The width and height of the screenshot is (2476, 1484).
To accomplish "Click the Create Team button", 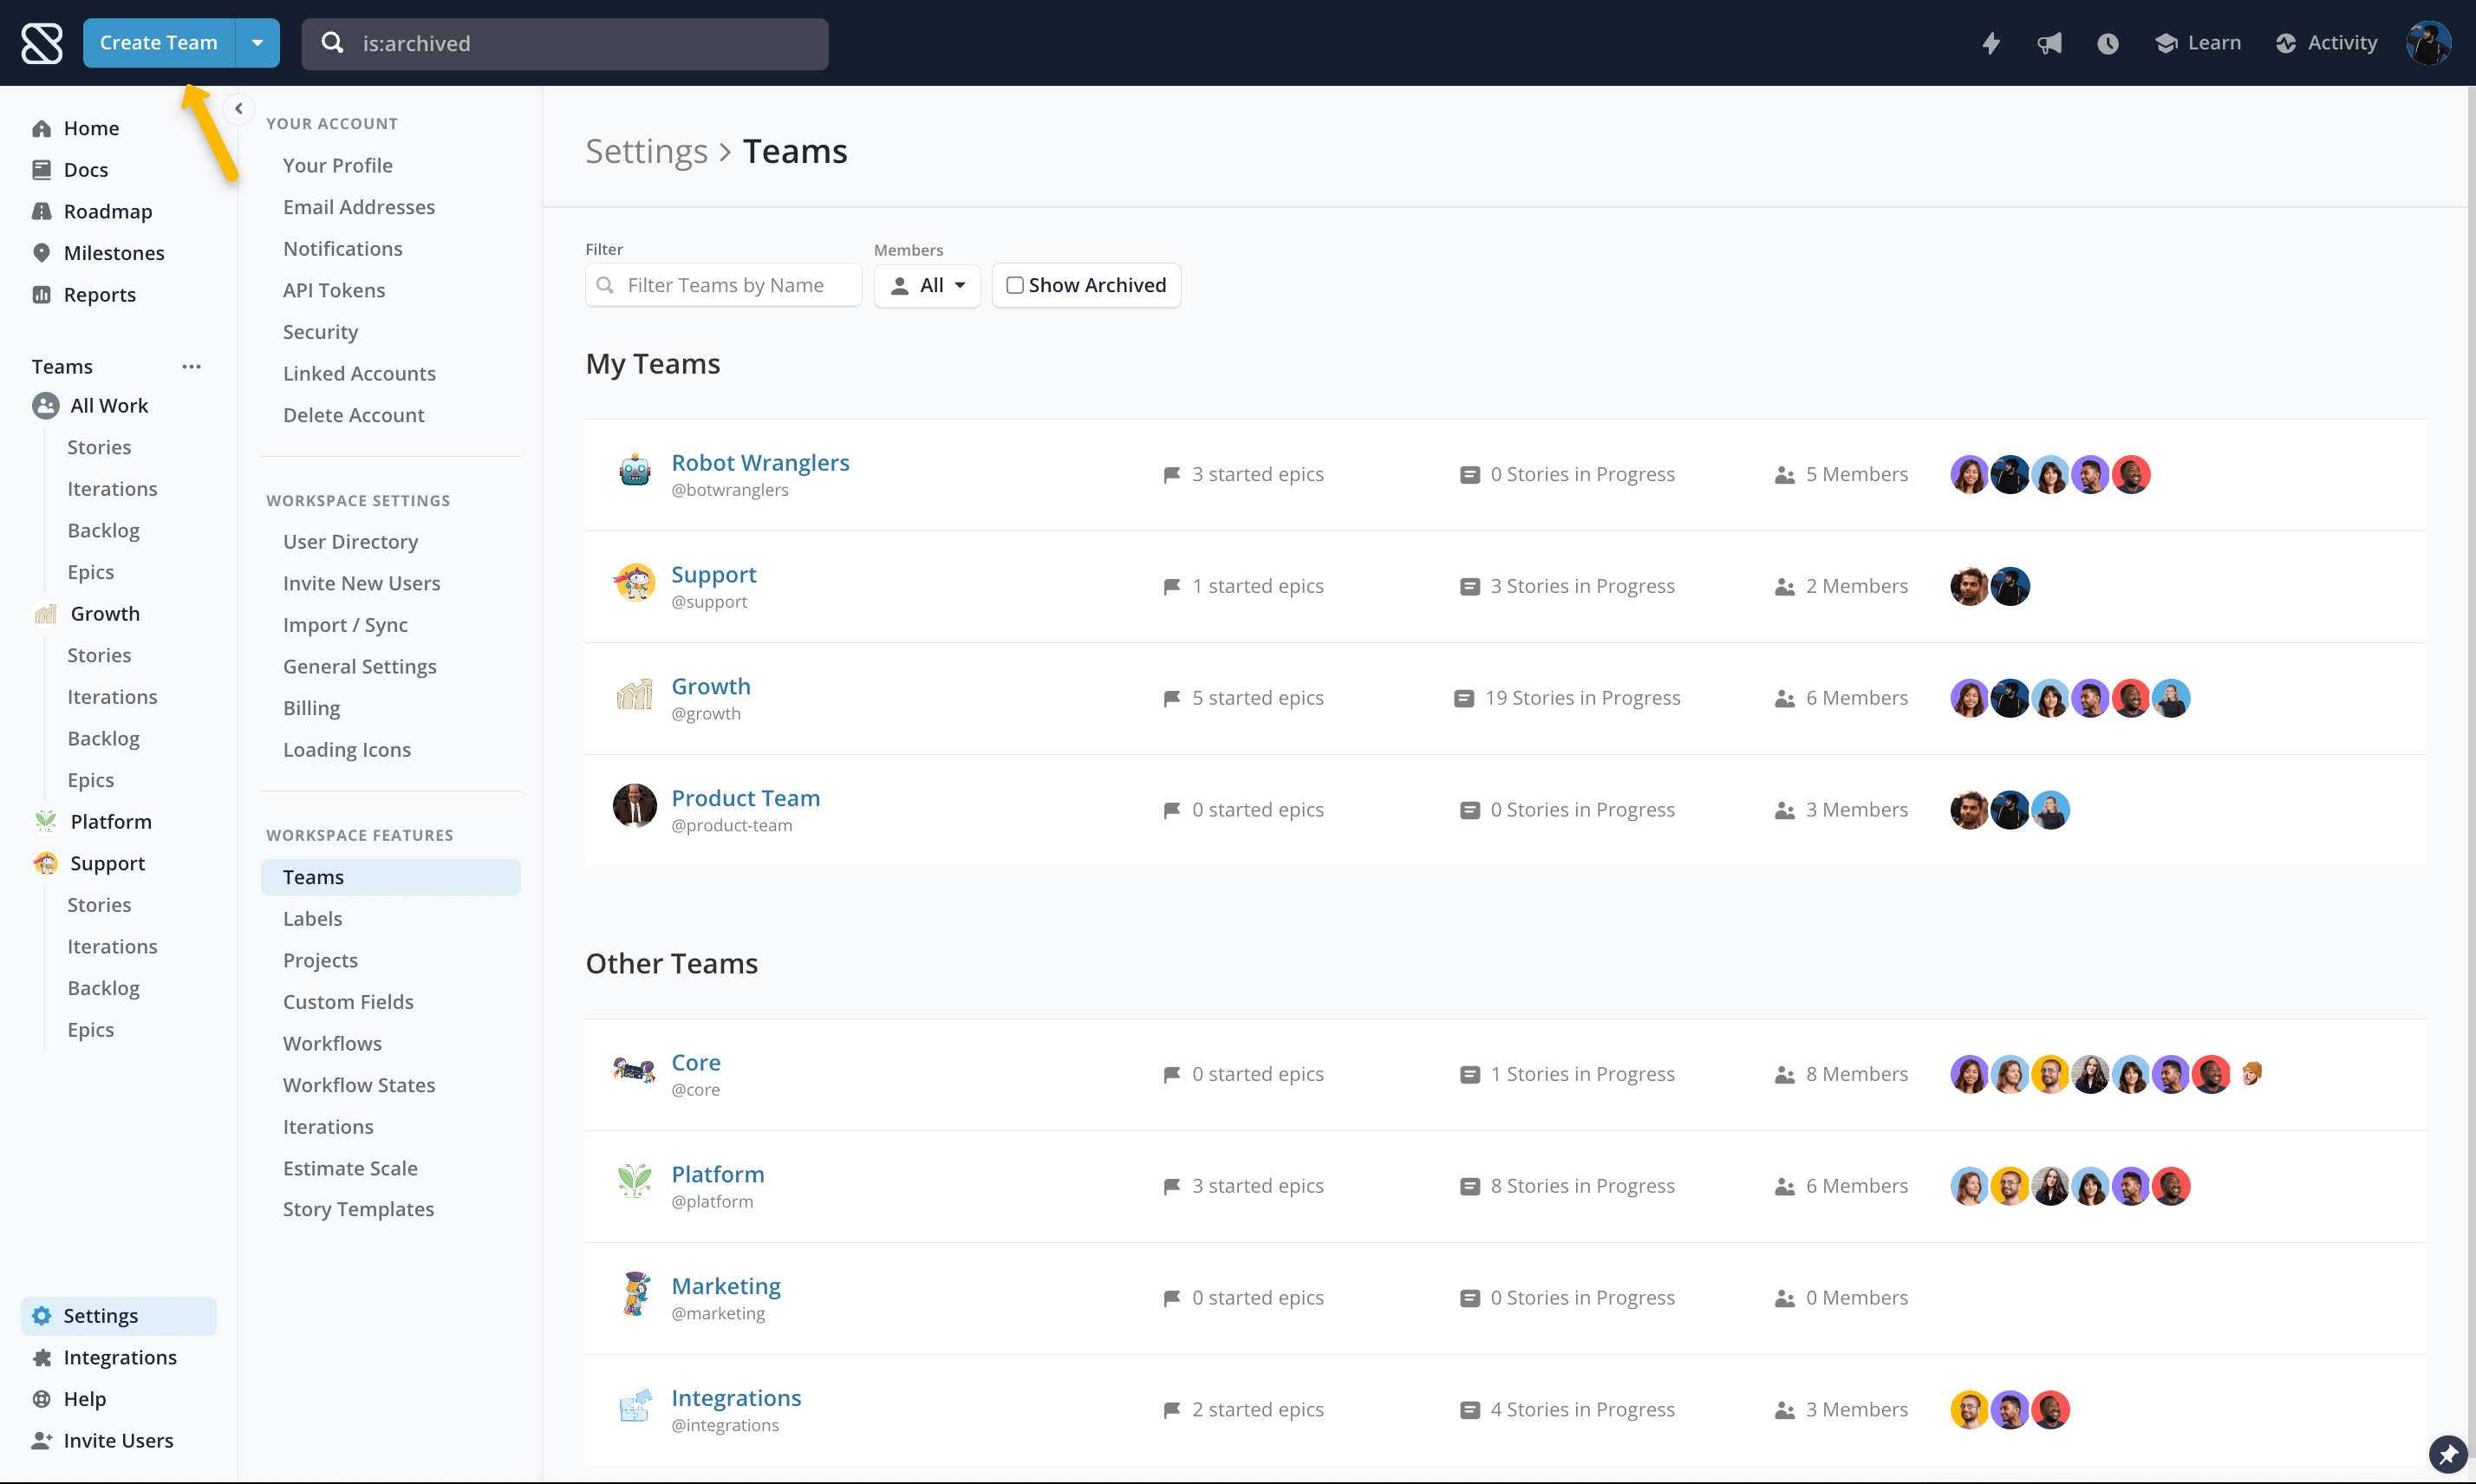I will tap(159, 42).
